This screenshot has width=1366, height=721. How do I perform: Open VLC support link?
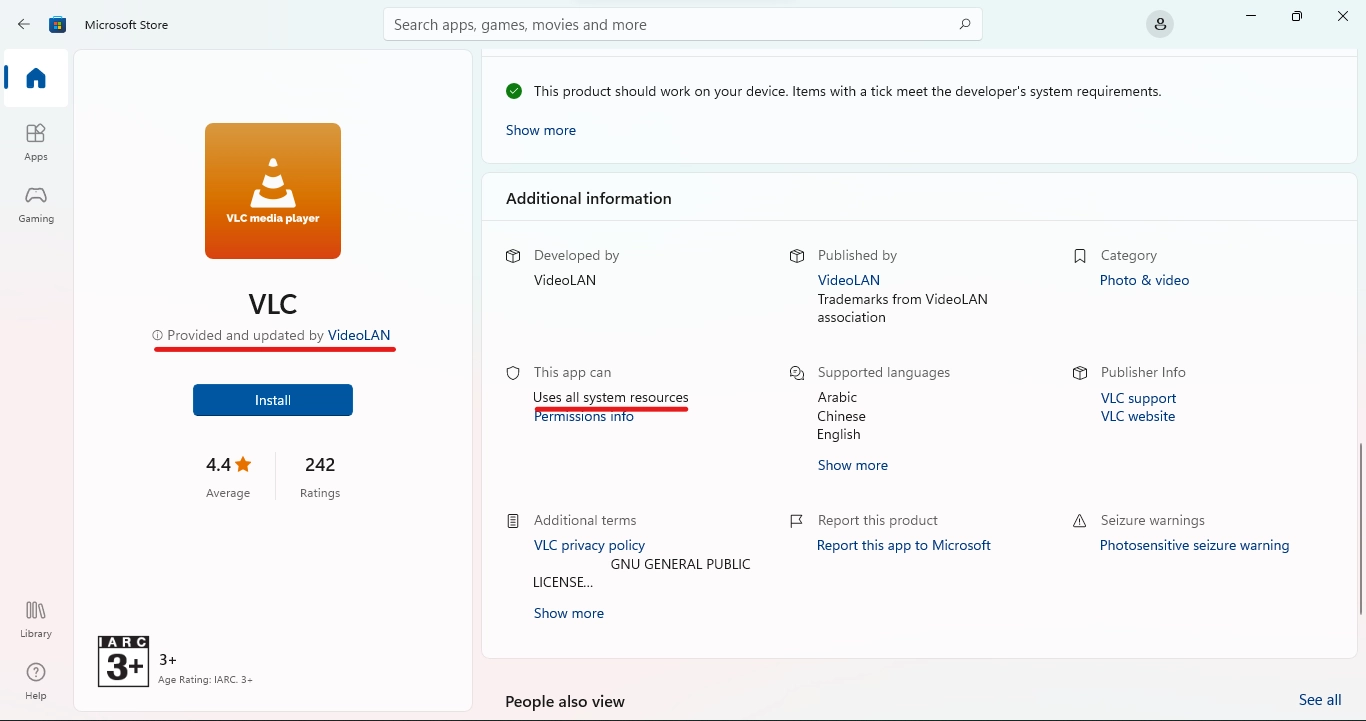pos(1138,399)
